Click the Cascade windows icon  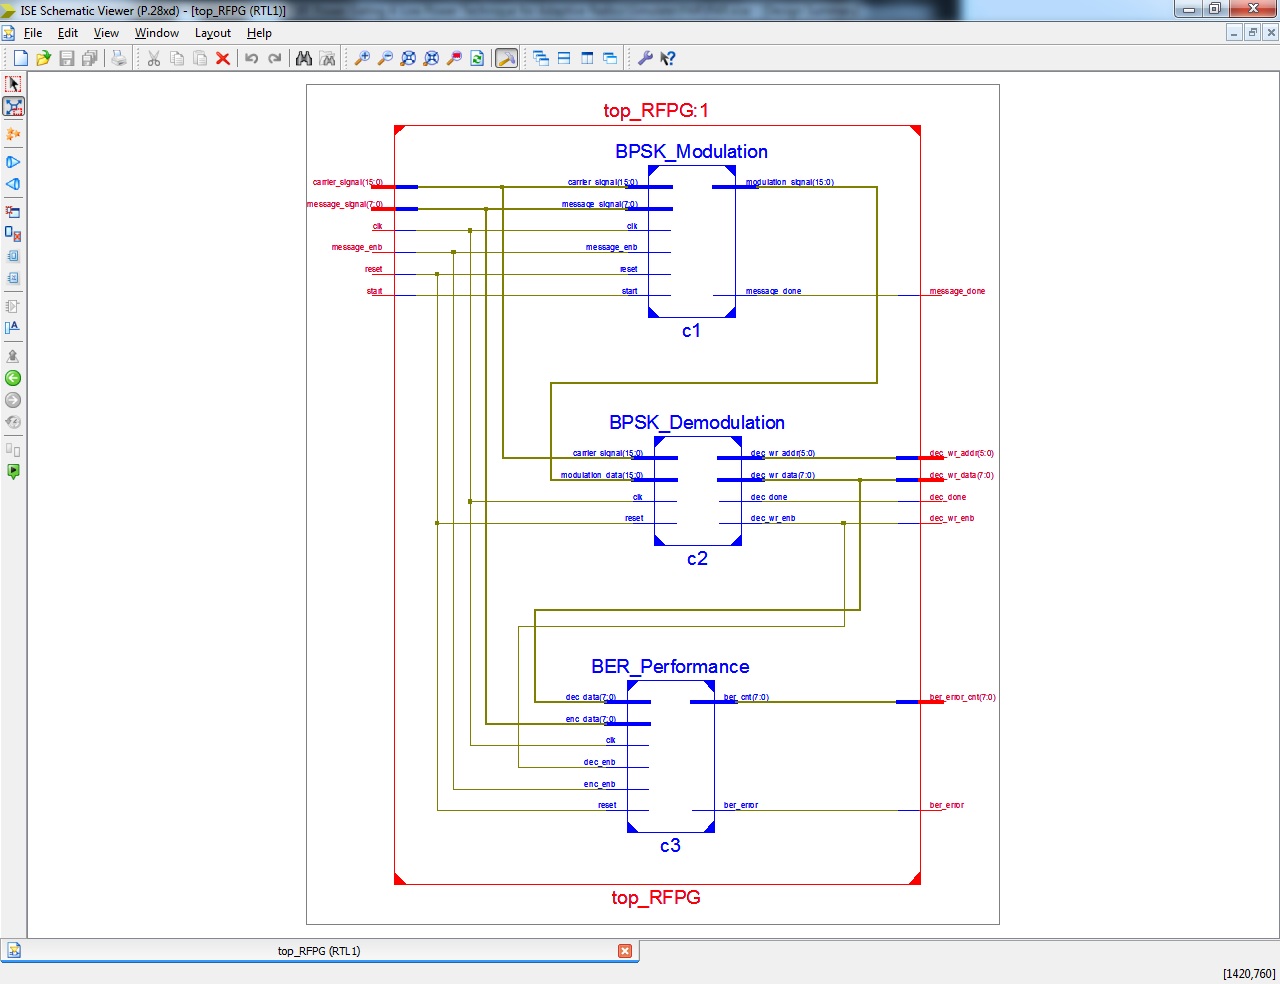coord(541,58)
